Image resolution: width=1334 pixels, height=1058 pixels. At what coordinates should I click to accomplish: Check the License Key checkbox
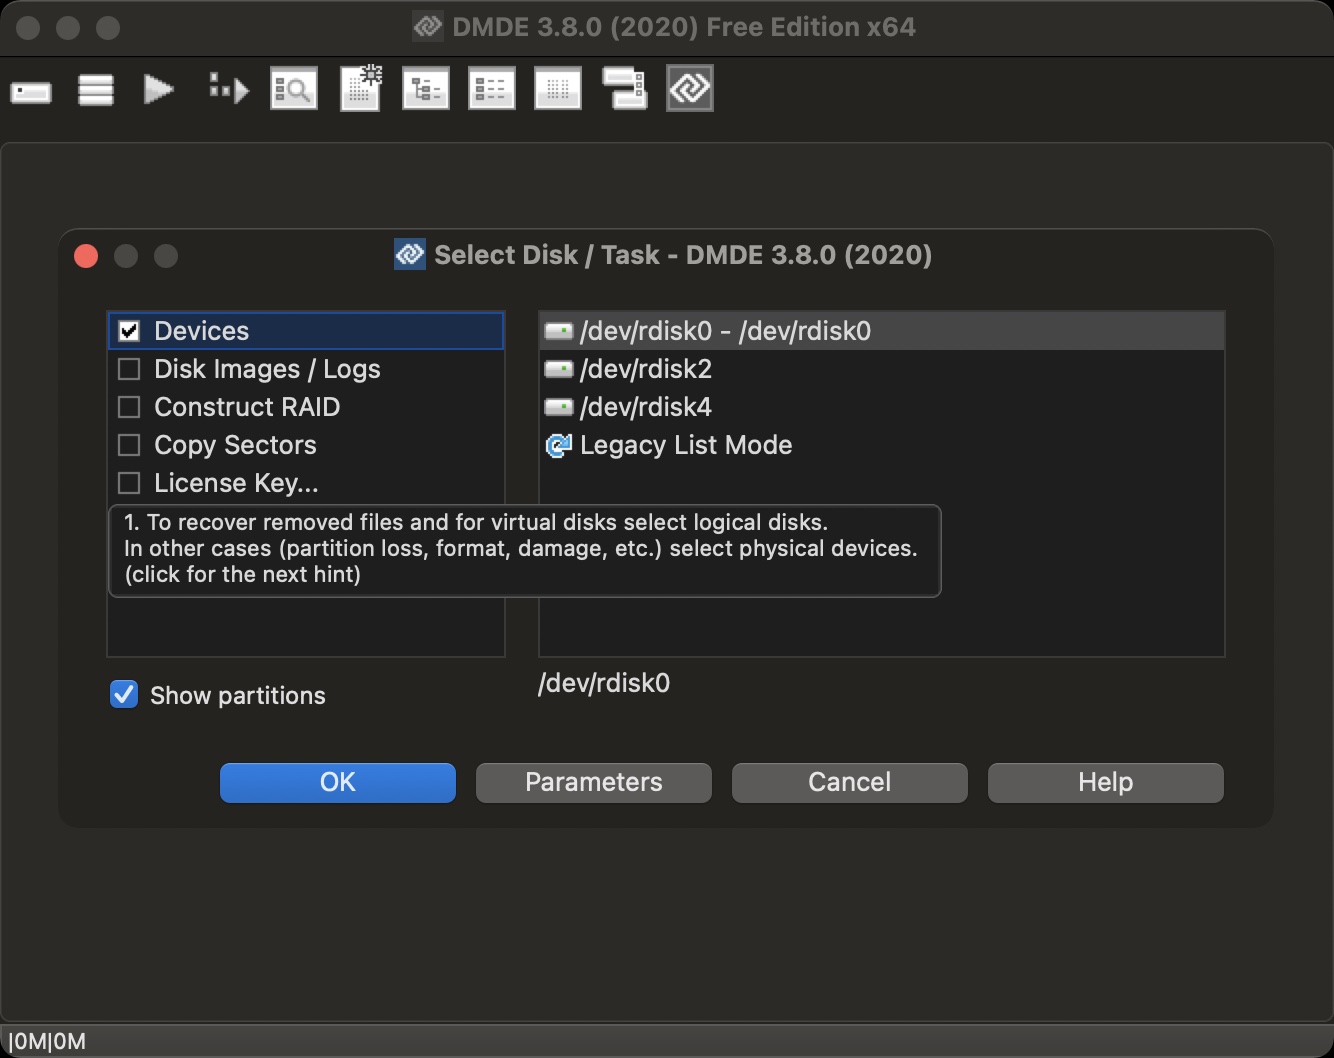129,483
